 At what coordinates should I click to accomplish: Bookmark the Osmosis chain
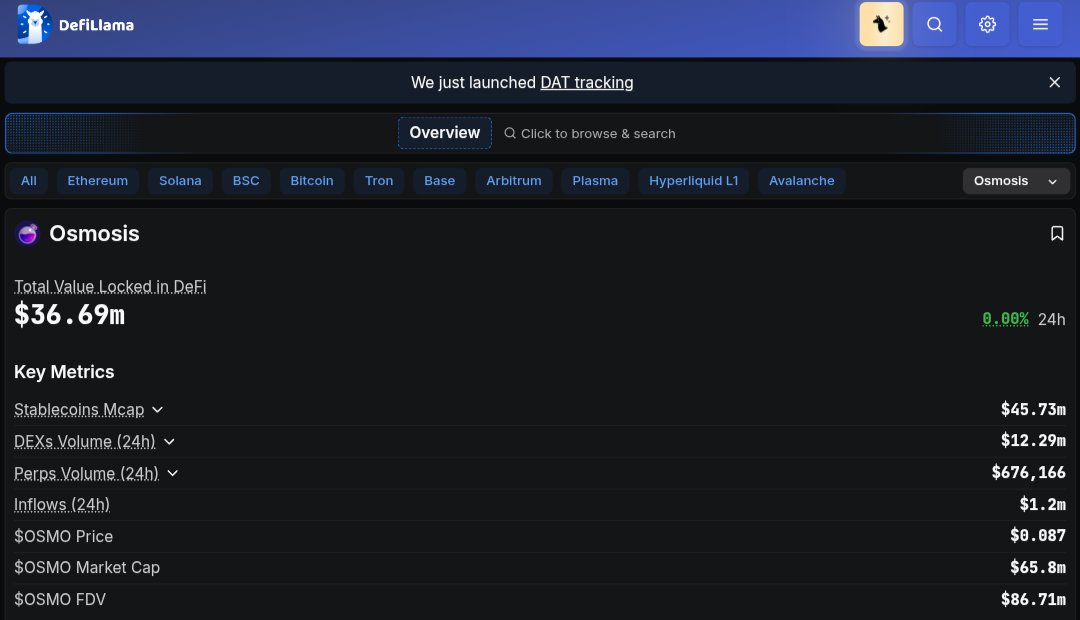click(x=1057, y=234)
